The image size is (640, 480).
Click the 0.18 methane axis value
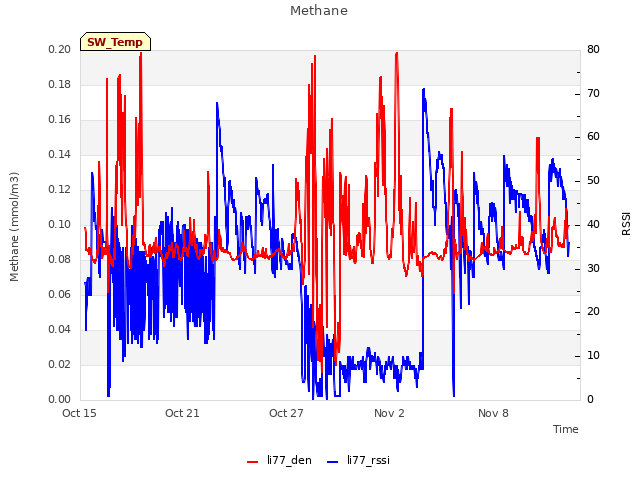60,84
